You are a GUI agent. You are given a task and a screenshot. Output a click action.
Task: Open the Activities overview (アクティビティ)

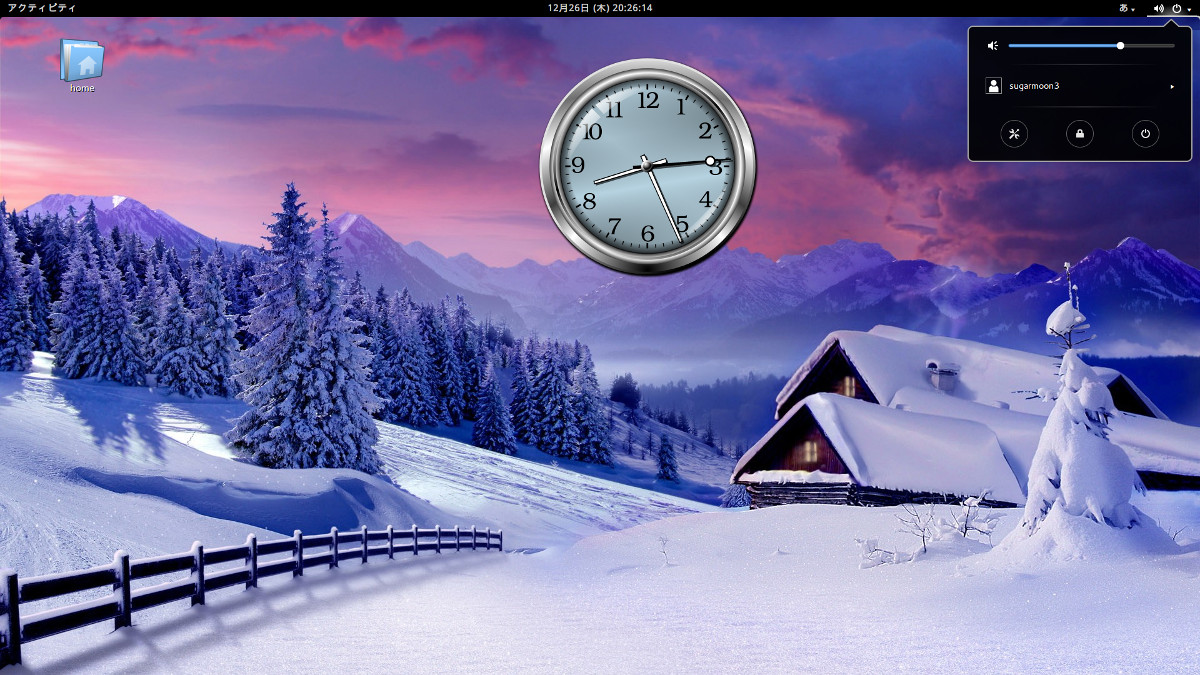[41, 7]
